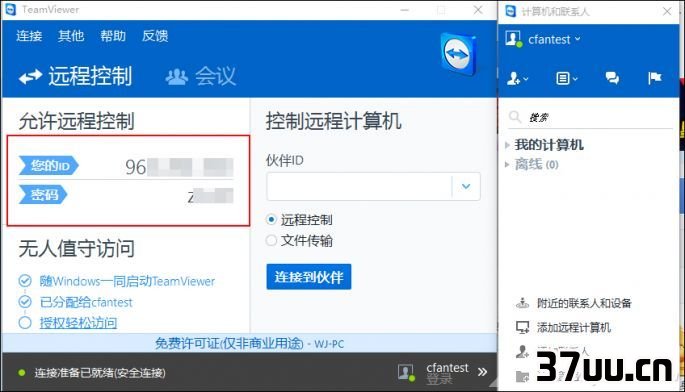Screen dimensions: 685x392
Task: Click the status bar account avatar icon
Action: (406, 372)
